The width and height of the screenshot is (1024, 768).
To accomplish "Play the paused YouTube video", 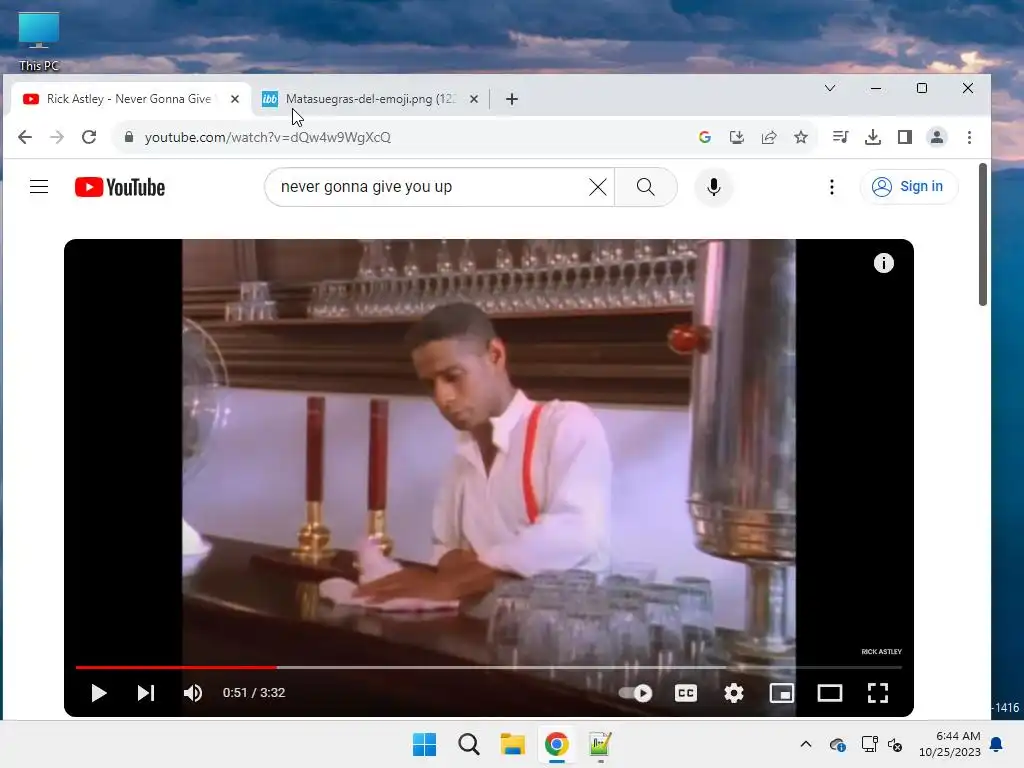I will 99,693.
